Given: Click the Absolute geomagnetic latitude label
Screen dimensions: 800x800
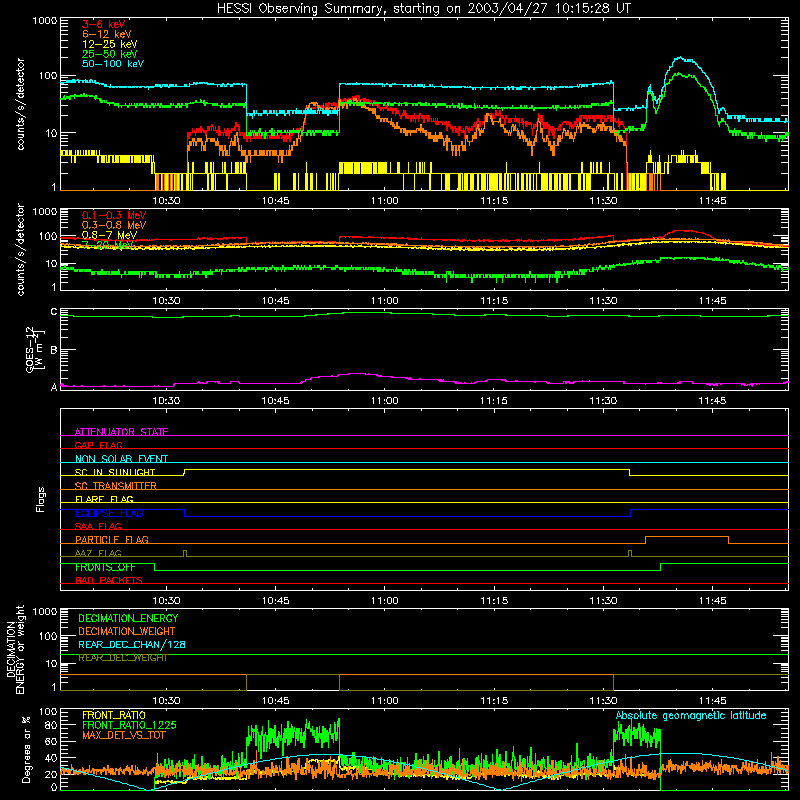Looking at the screenshot, I should [691, 716].
